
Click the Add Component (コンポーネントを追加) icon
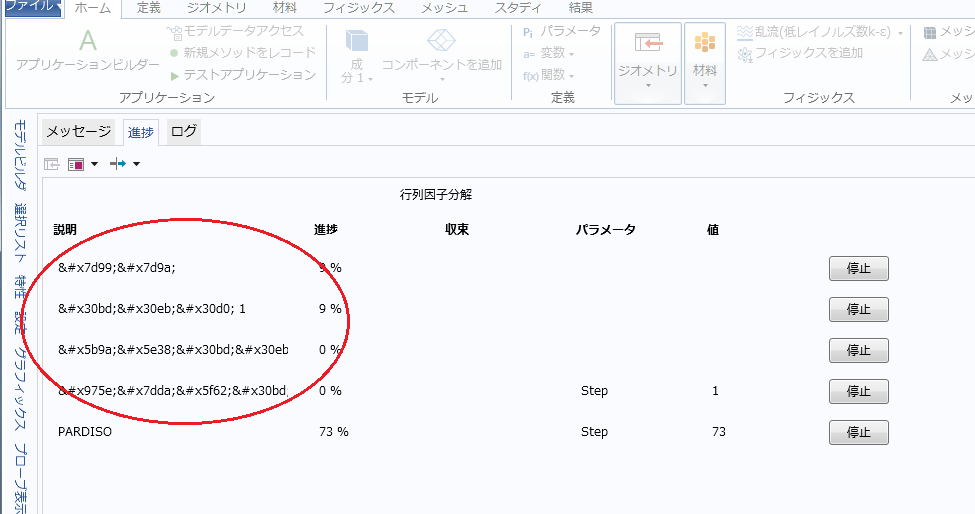441,41
